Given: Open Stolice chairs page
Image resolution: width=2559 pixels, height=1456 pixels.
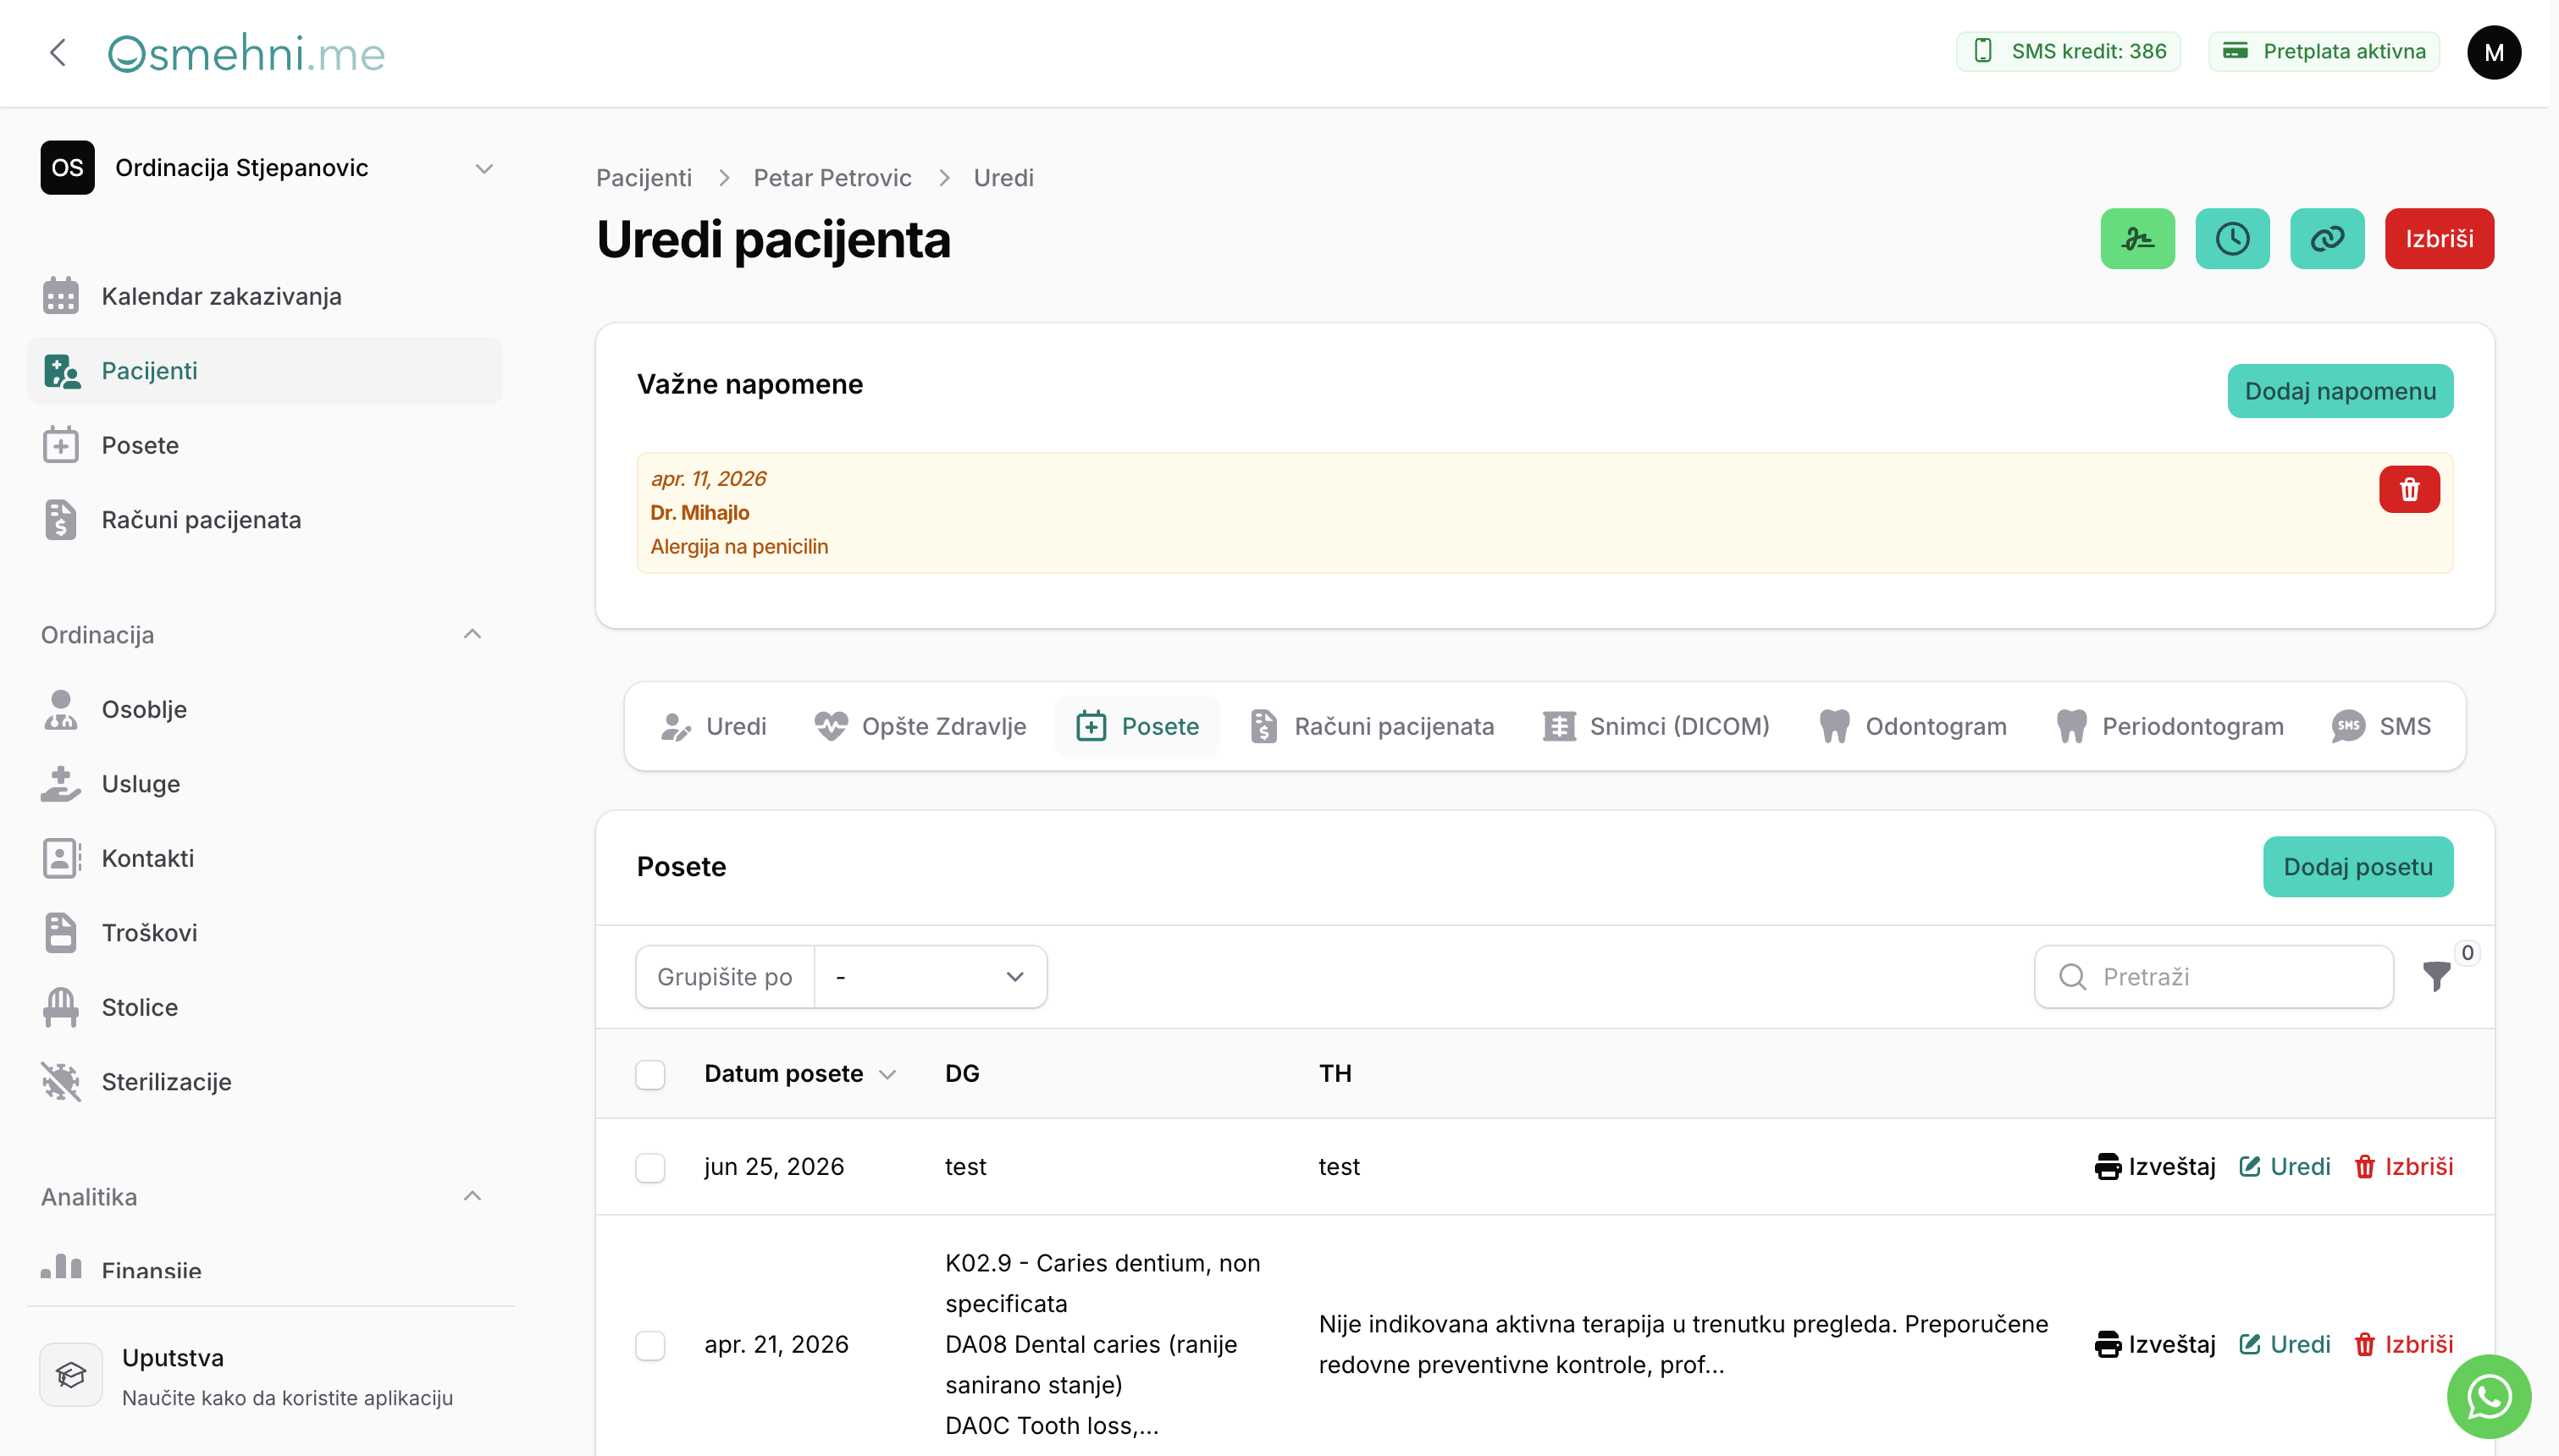Looking at the screenshot, I should click(x=264, y=1007).
